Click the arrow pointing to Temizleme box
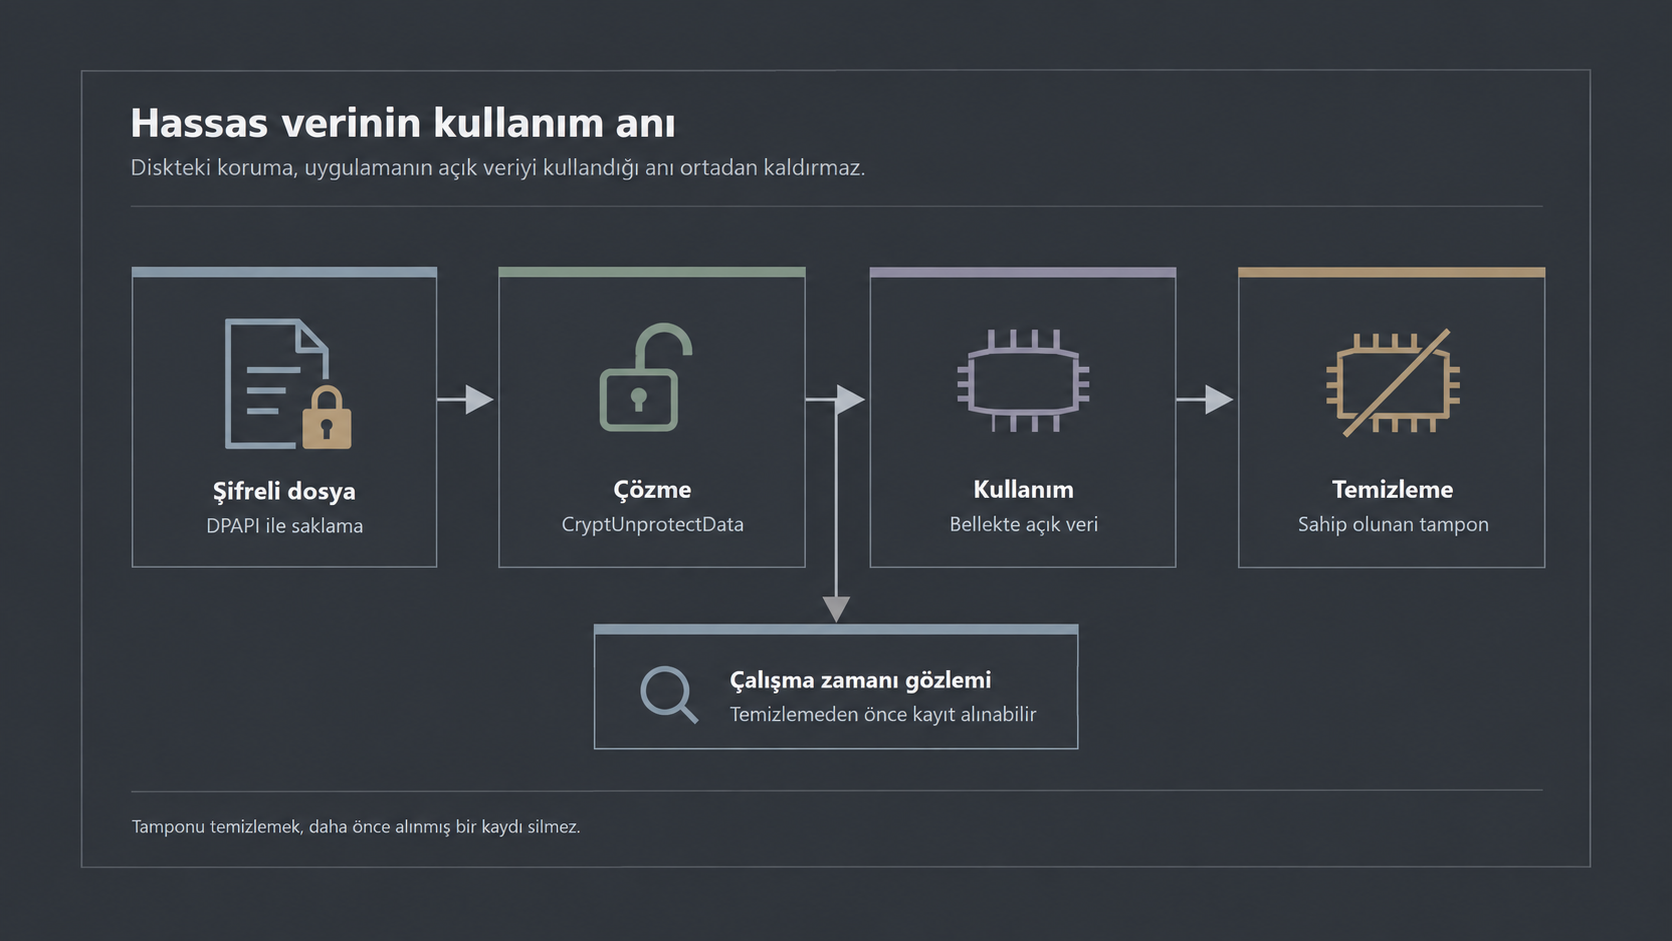Screen dimensions: 1672x941 point(1205,400)
